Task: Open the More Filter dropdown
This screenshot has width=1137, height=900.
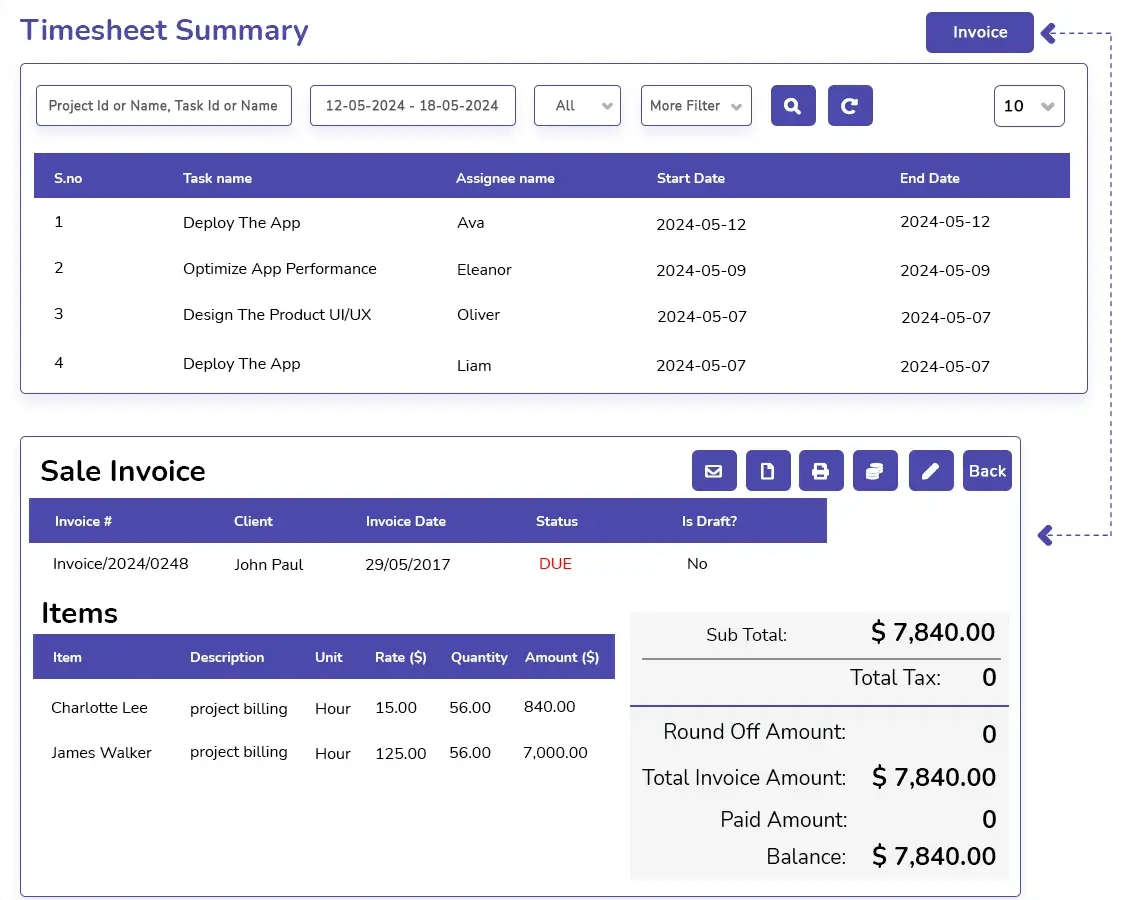Action: (x=696, y=106)
